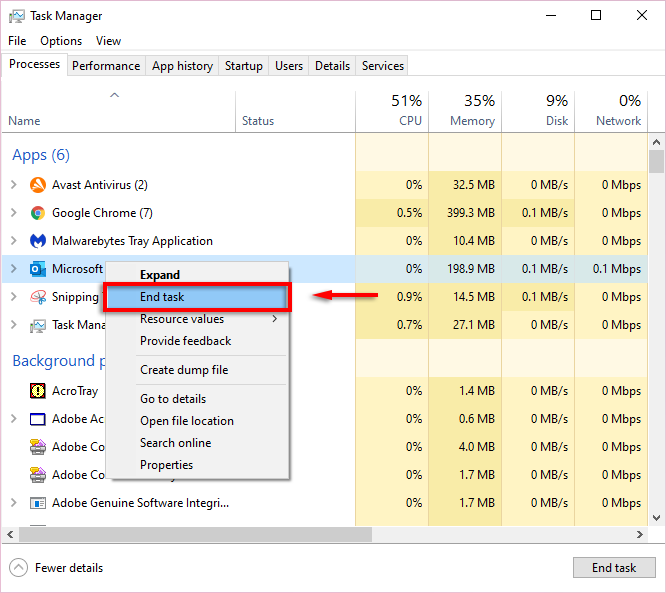666x593 pixels.
Task: Expand the Avast Antivirus process group
Action: pyautogui.click(x=13, y=185)
